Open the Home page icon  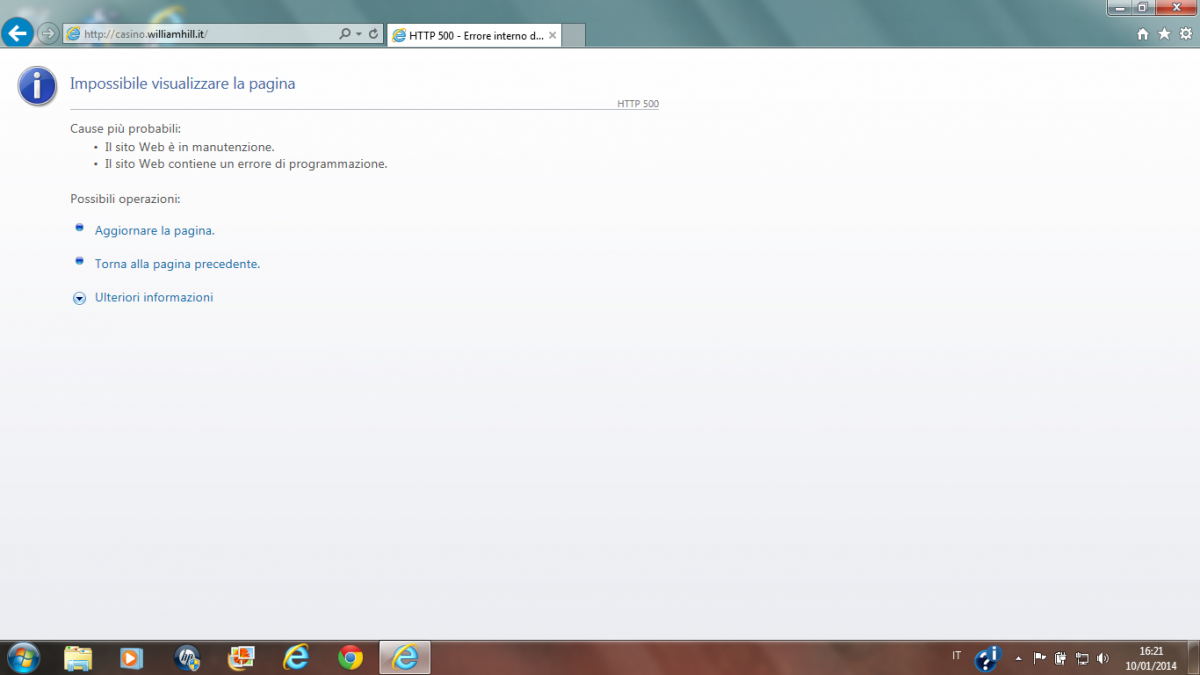(1143, 34)
